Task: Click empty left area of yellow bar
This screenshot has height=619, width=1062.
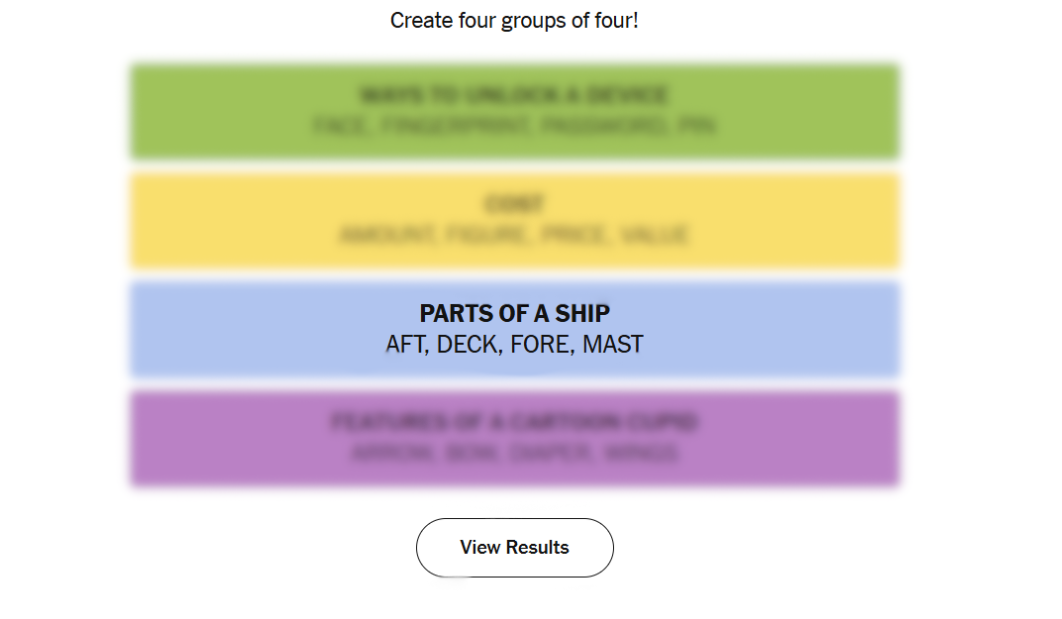Action: point(210,220)
